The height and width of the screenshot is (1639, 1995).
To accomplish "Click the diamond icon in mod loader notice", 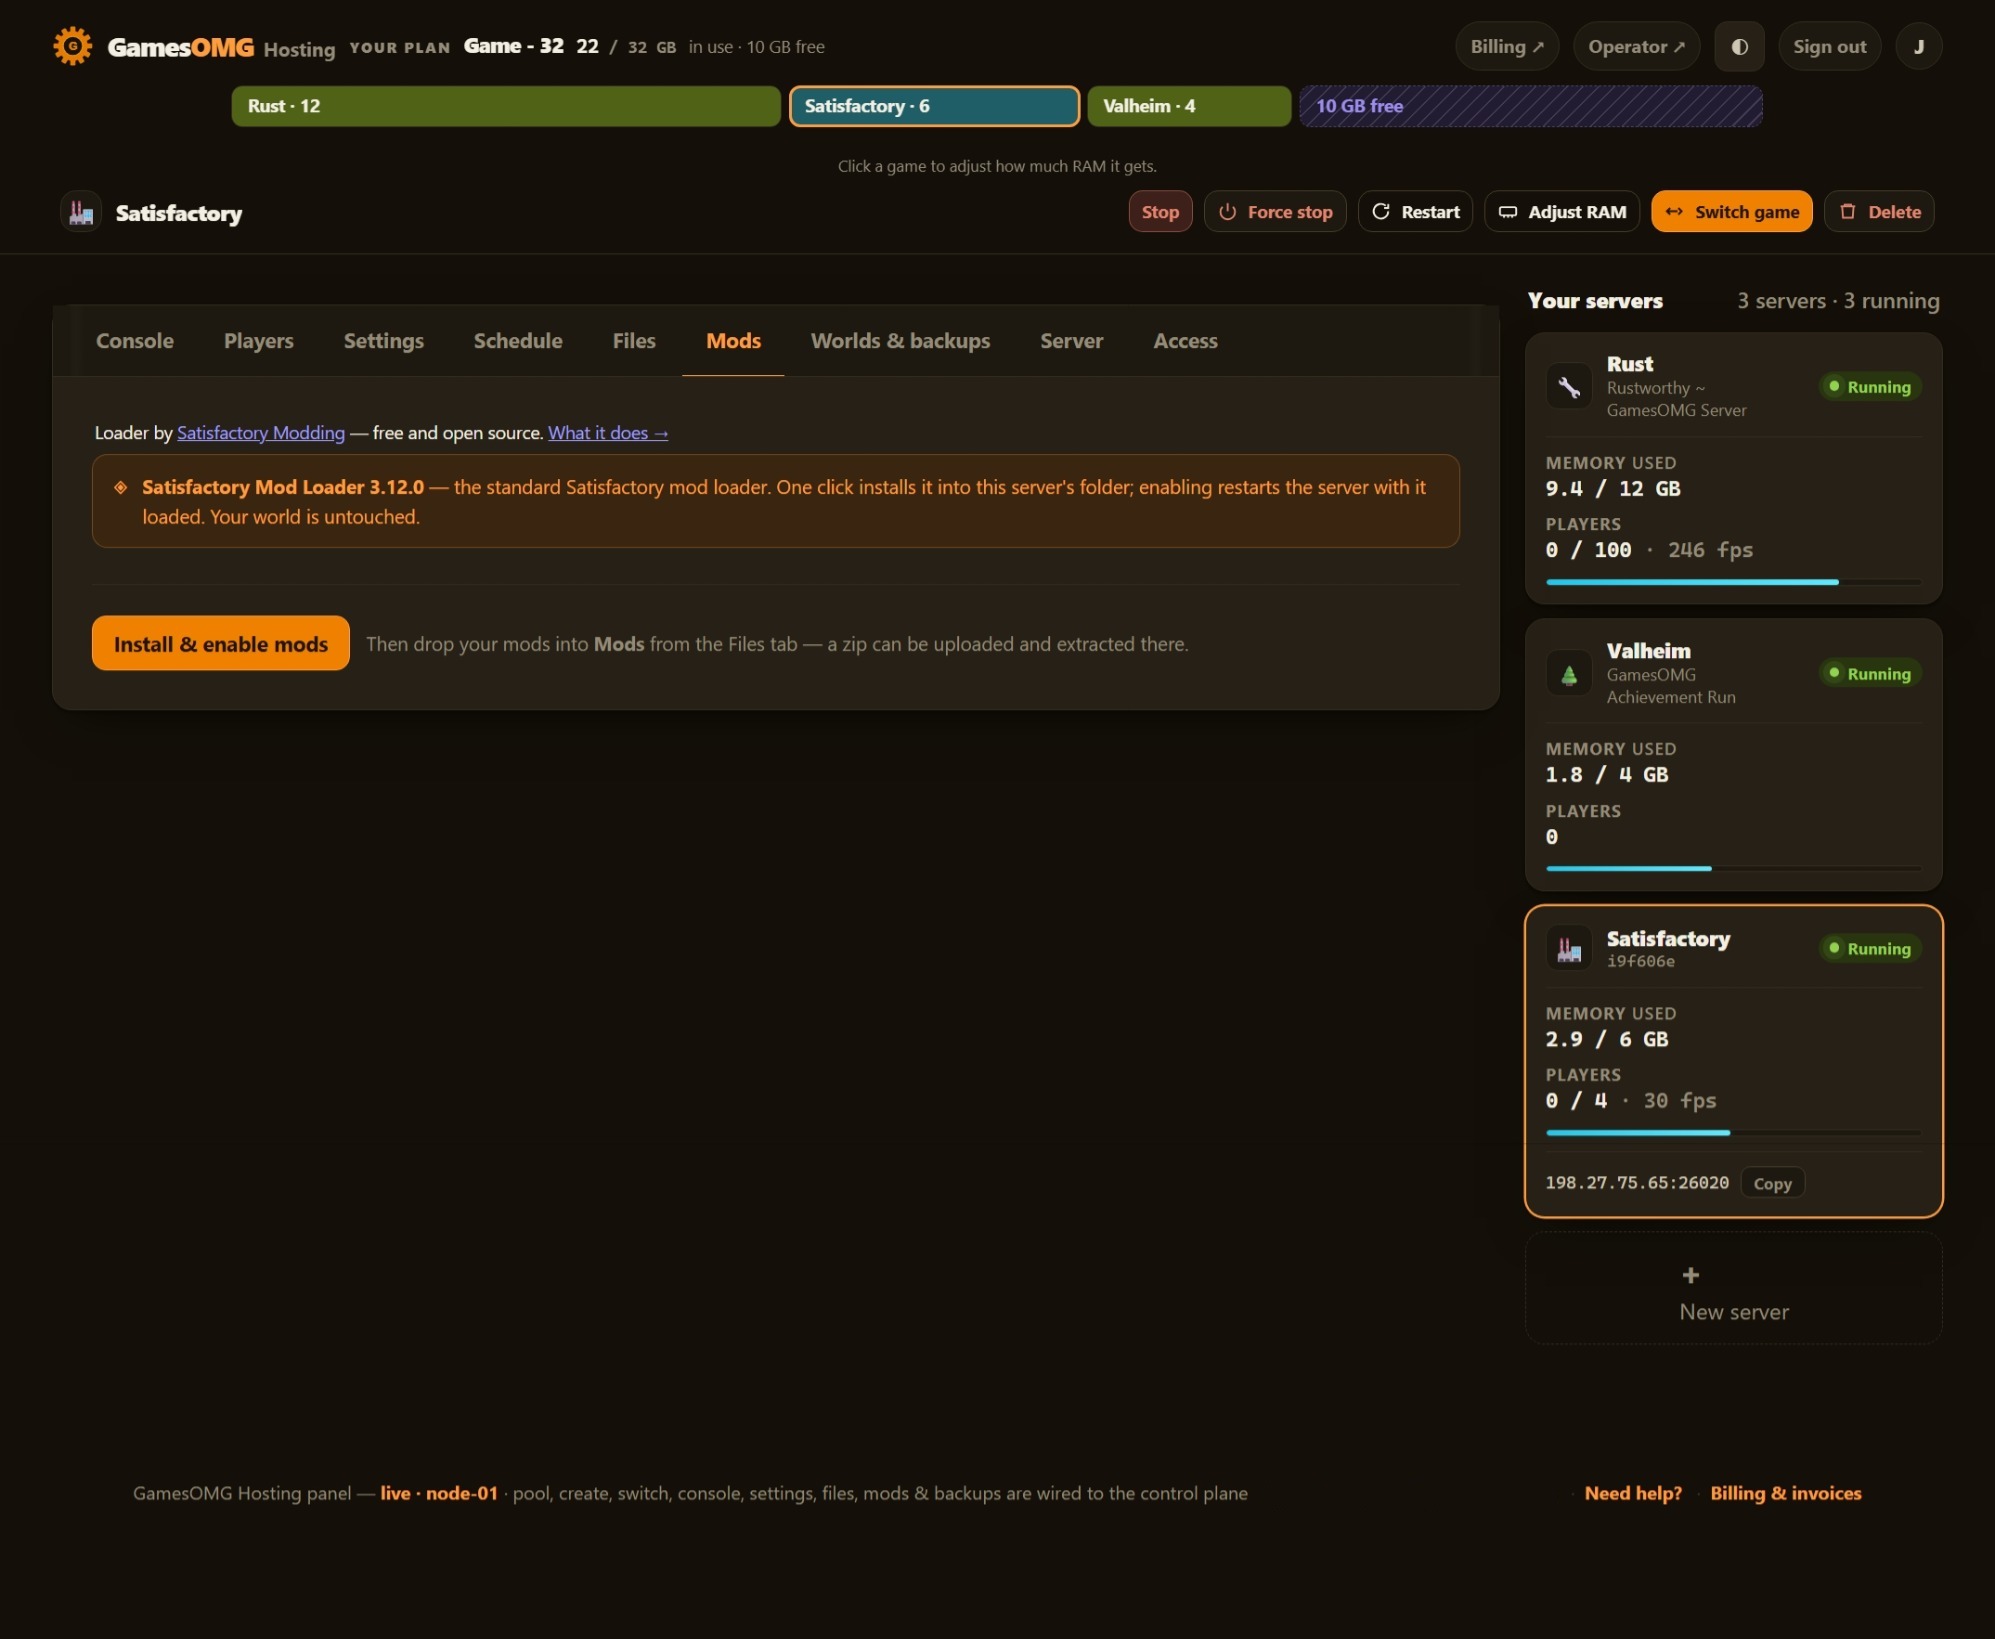I will [x=120, y=487].
